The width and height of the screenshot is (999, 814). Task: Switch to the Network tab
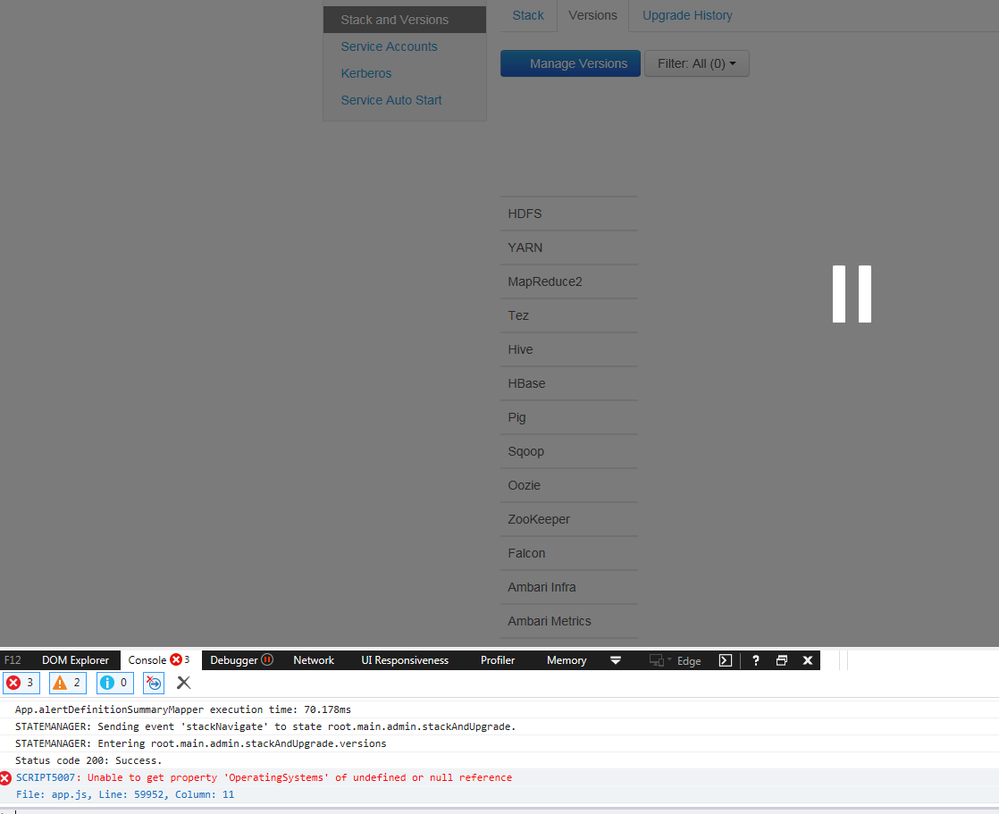tap(313, 660)
